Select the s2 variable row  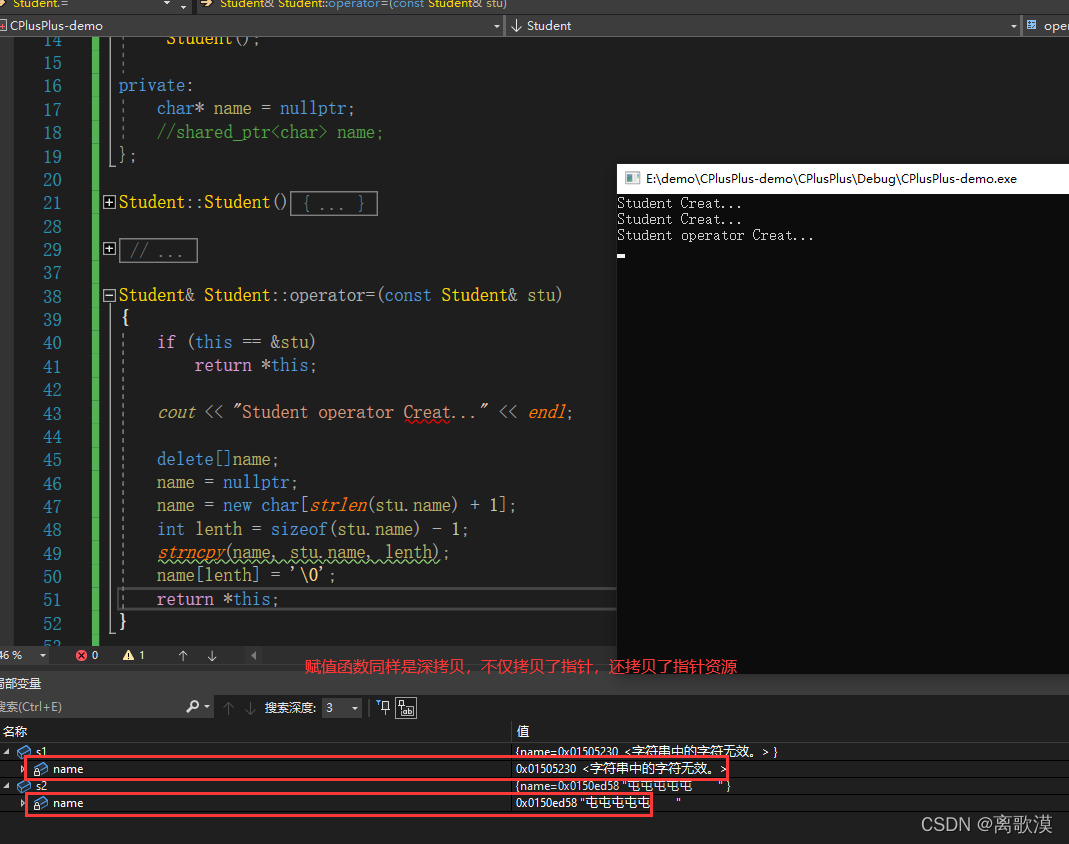coord(534,785)
